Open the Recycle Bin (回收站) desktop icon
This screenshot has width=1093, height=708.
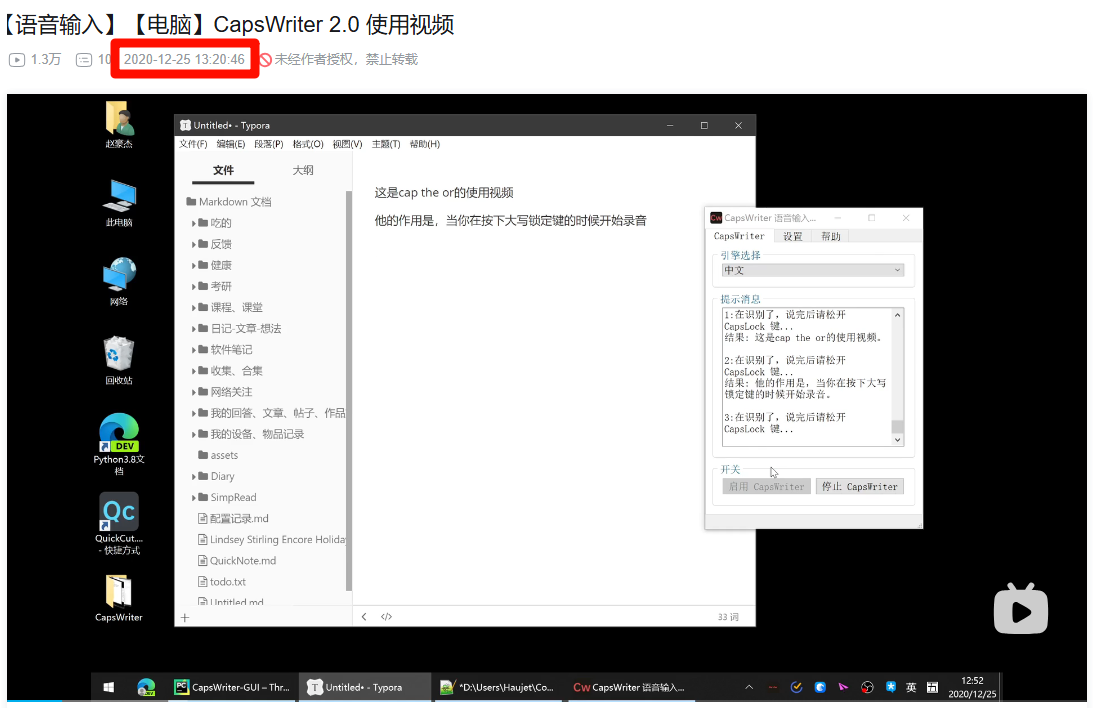tap(119, 354)
